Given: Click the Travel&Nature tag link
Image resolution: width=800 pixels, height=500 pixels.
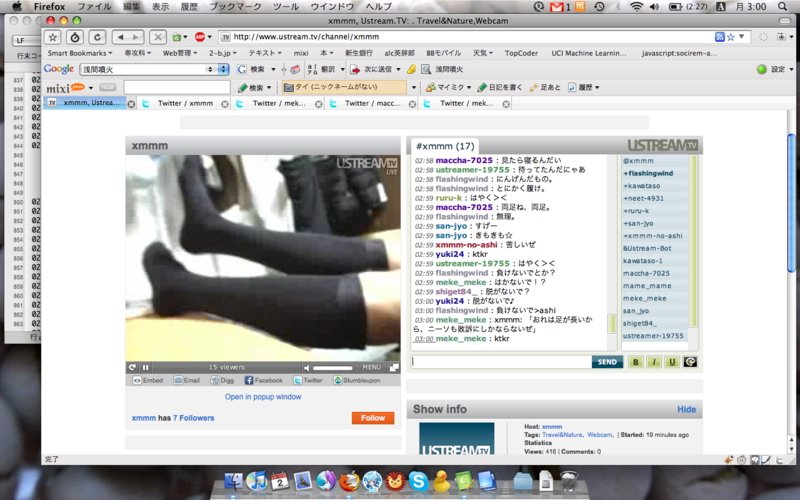Looking at the screenshot, I should pos(562,435).
